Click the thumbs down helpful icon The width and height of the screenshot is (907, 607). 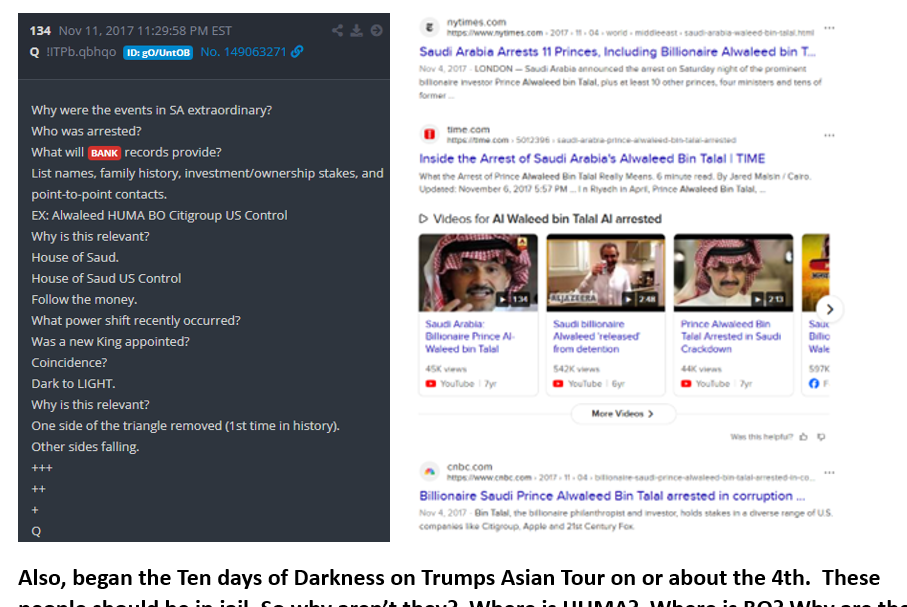[821, 437]
